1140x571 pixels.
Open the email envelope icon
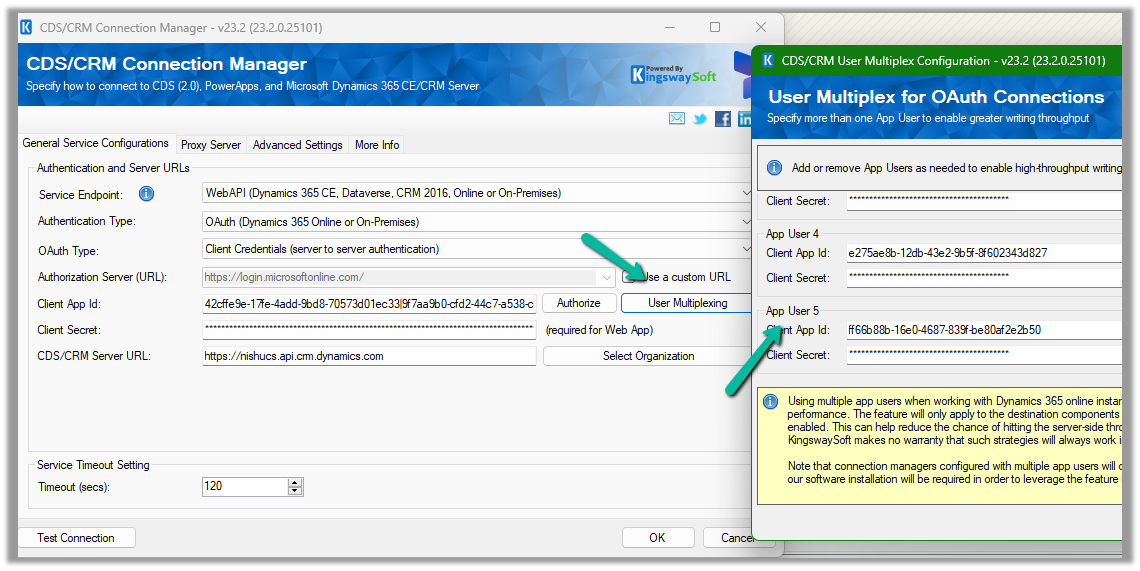point(677,119)
